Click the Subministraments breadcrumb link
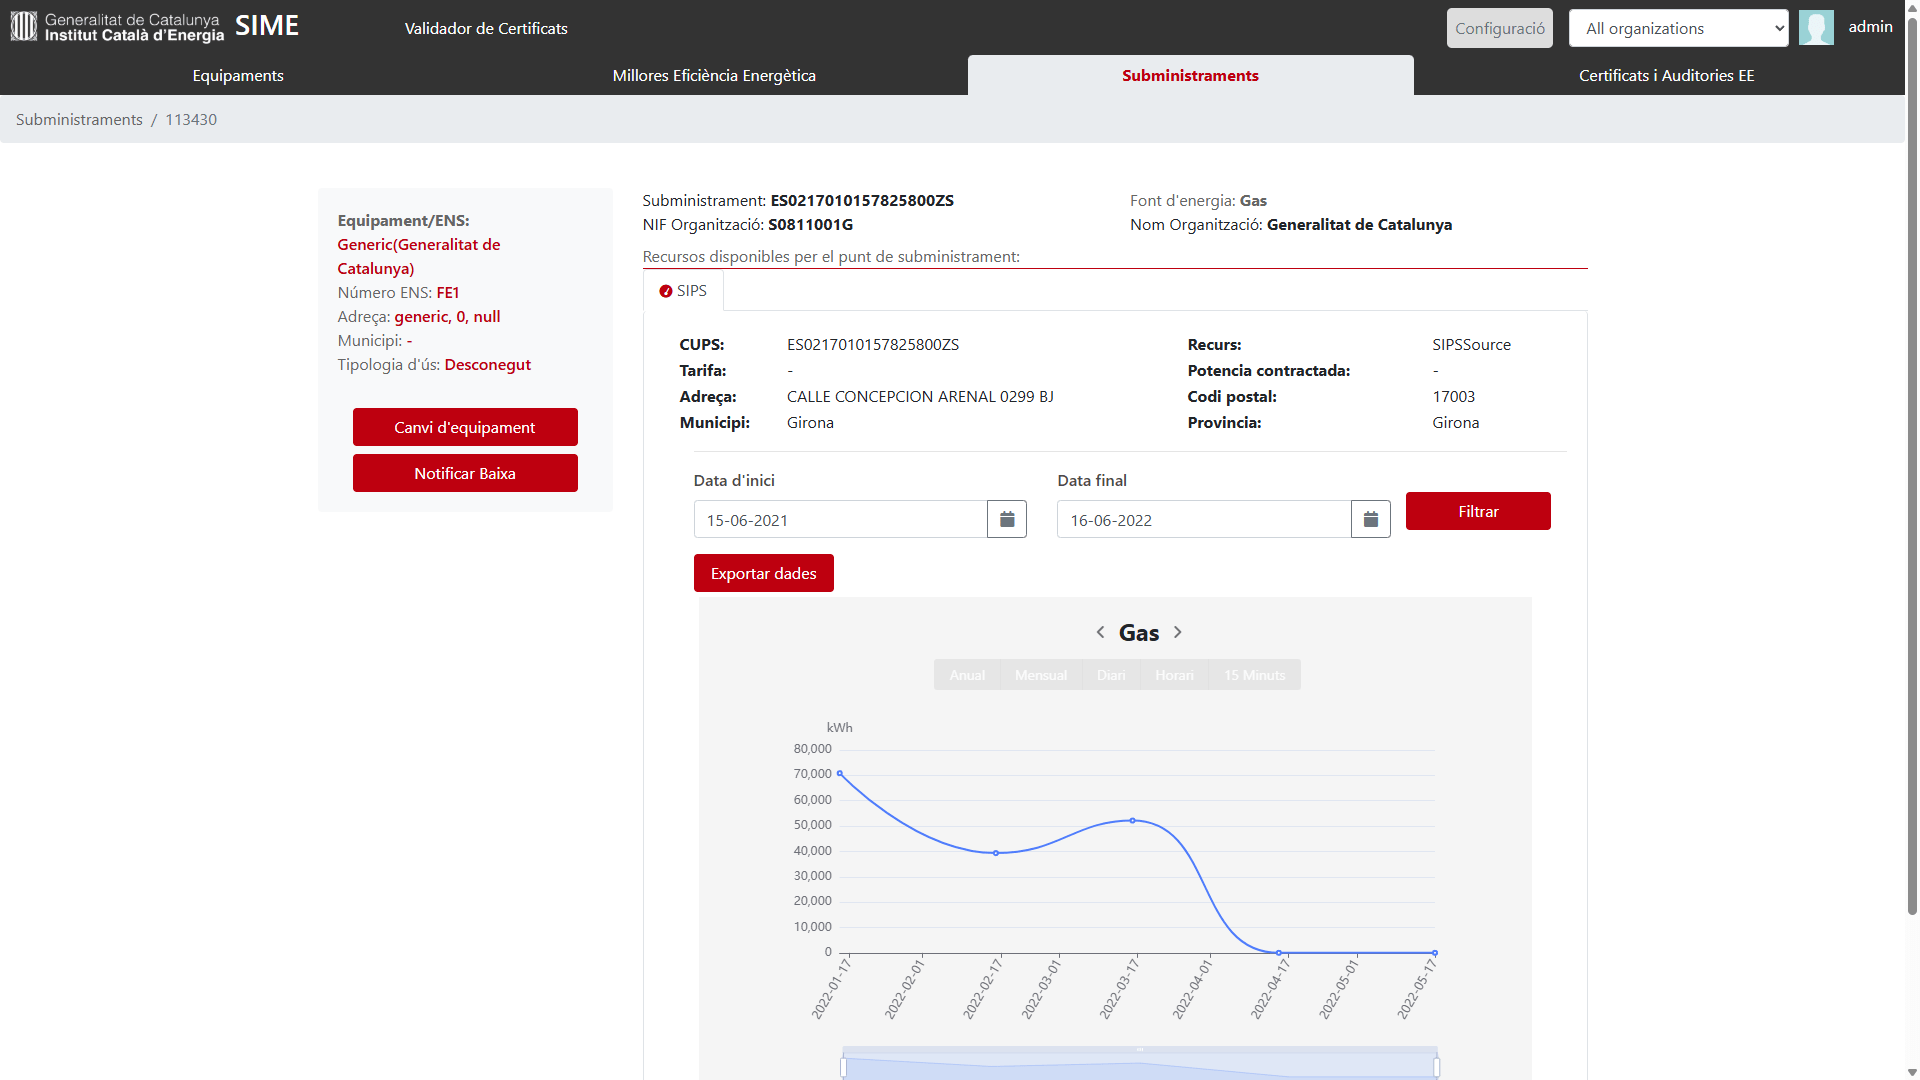 (79, 119)
